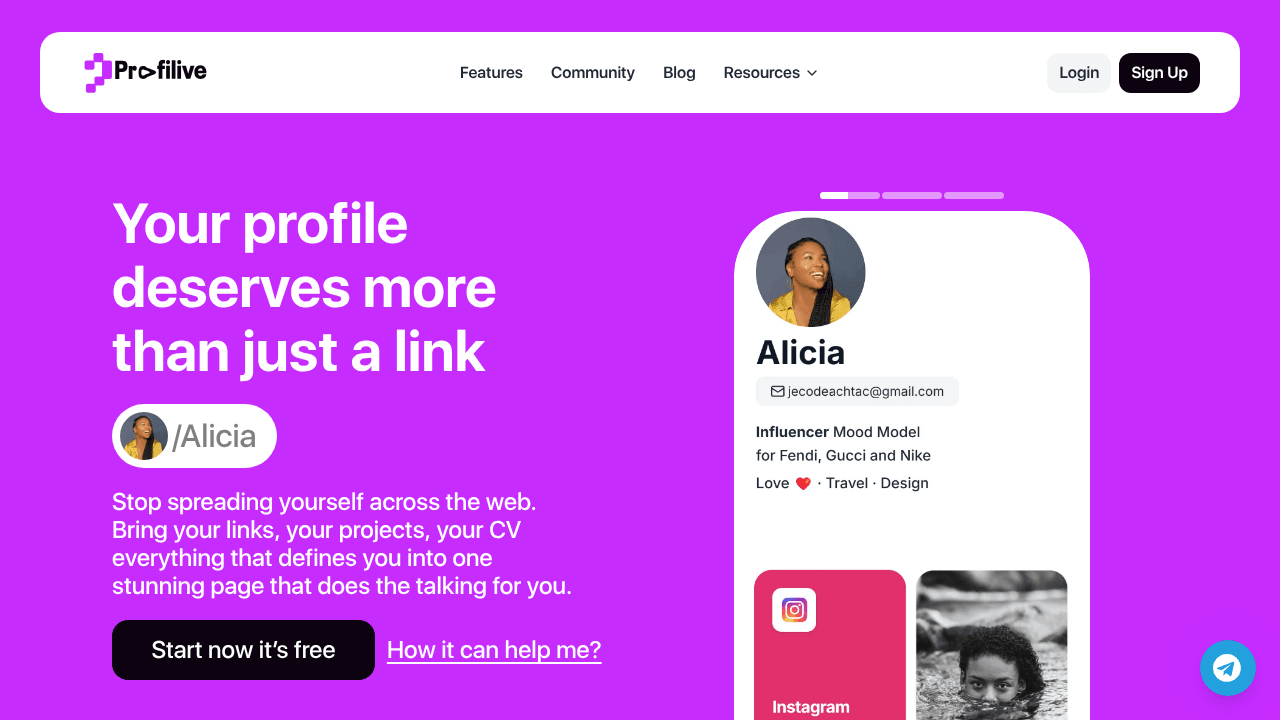Click Alicia's large circular profile photo

tap(811, 272)
